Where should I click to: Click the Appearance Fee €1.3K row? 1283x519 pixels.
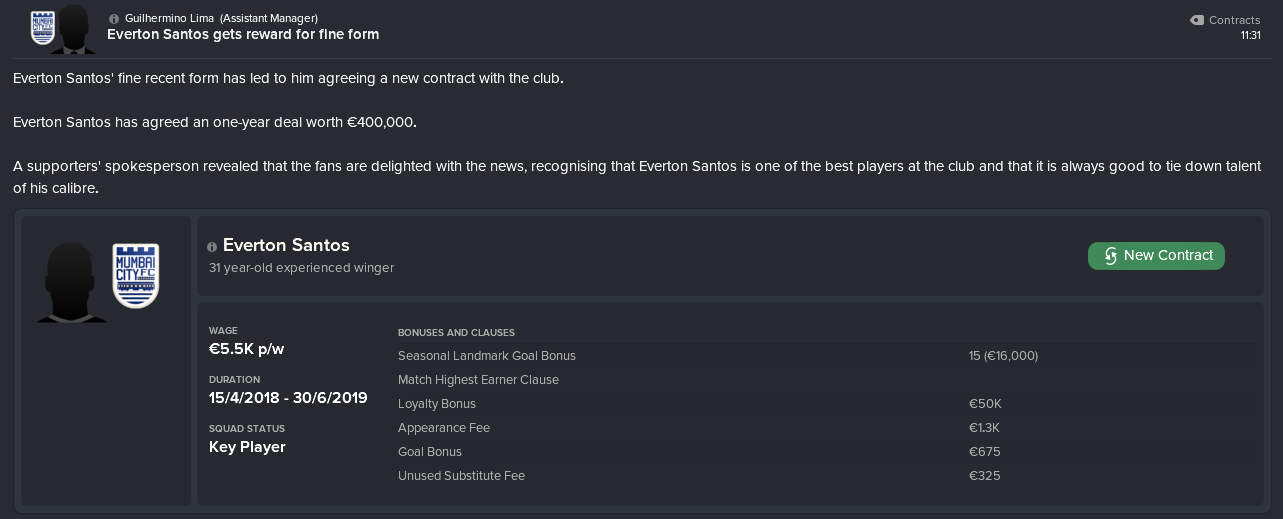click(825, 428)
